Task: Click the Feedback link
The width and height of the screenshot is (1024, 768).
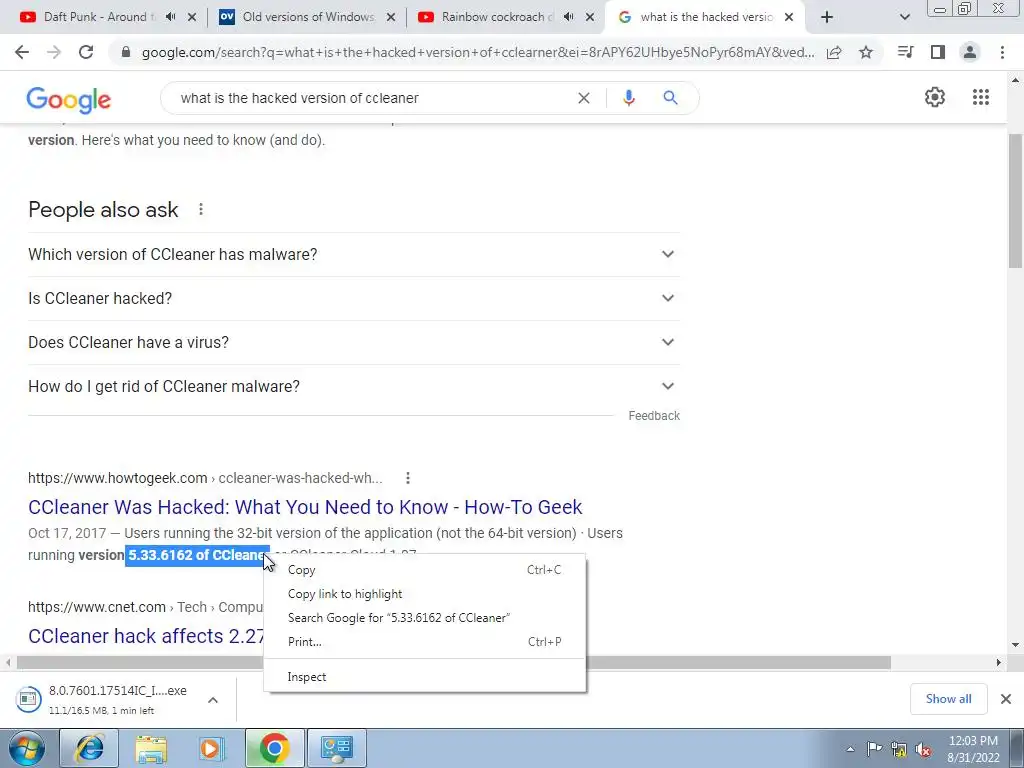Action: [x=654, y=416]
